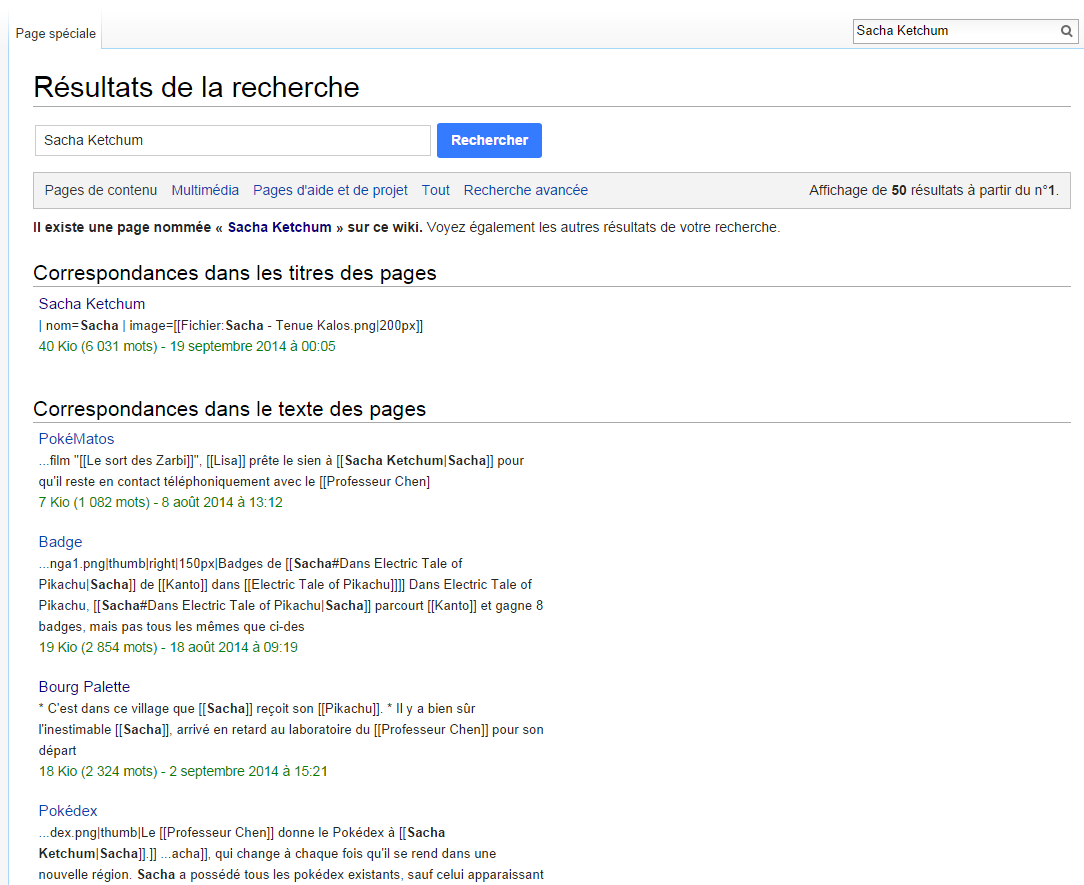Viewport: 1084px width, 885px height.
Task: Open the Page spéciale tab
Action: (55, 33)
